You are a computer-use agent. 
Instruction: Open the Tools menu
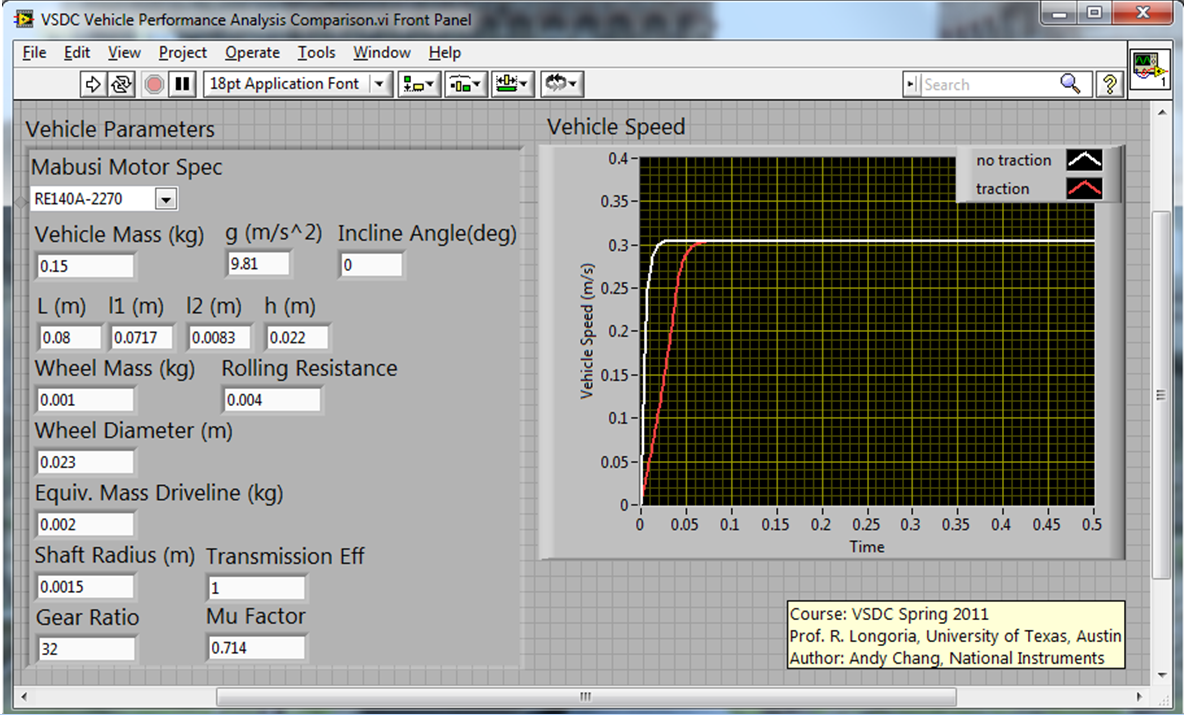(x=316, y=53)
